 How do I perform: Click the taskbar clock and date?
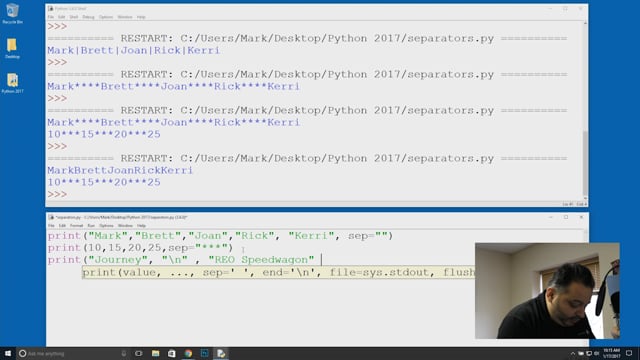[x=611, y=353]
